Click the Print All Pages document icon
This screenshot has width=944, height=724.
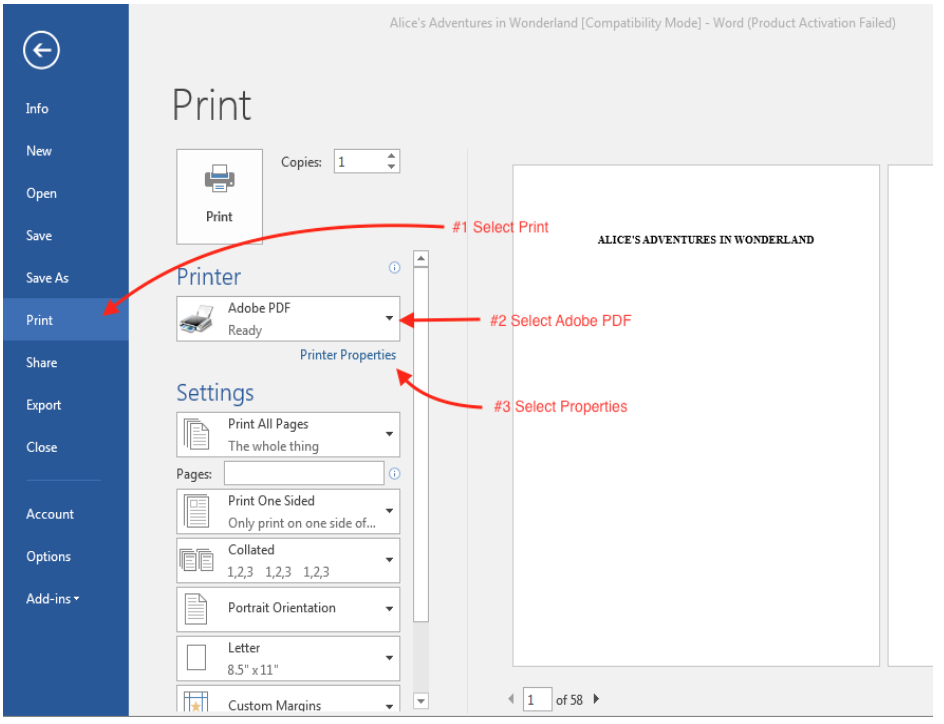[x=196, y=435]
